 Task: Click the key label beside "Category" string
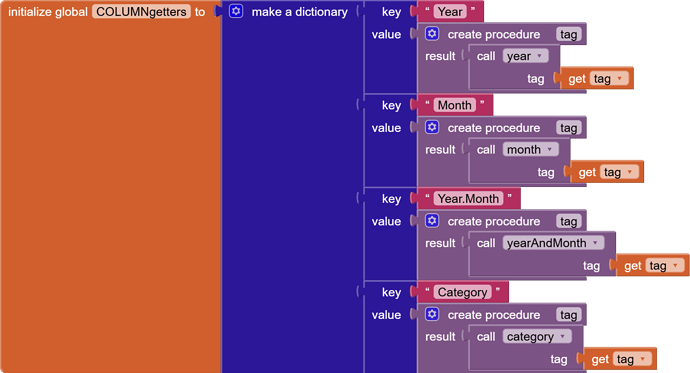coord(391,293)
